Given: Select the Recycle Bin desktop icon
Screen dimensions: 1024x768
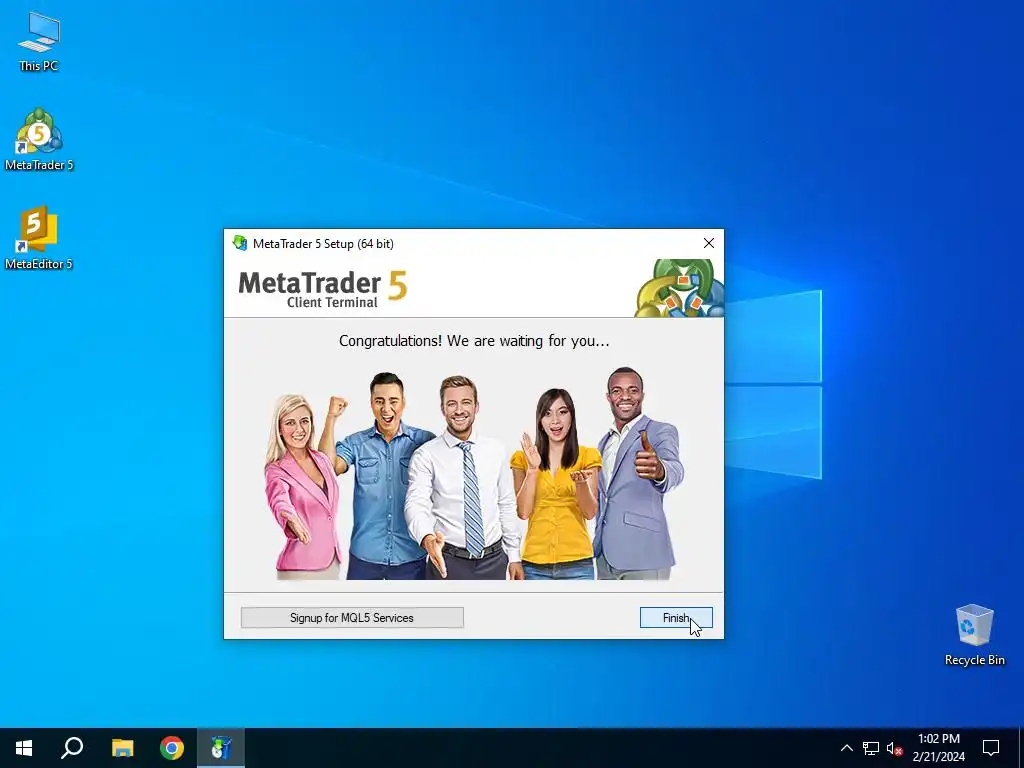Looking at the screenshot, I should click(974, 635).
